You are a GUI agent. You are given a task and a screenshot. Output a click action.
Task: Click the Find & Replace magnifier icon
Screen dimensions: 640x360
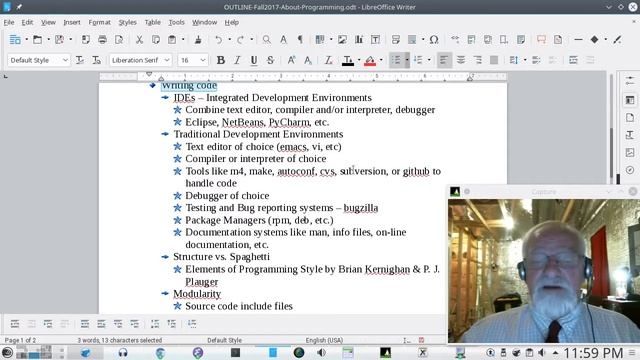pyautogui.click(x=267, y=40)
